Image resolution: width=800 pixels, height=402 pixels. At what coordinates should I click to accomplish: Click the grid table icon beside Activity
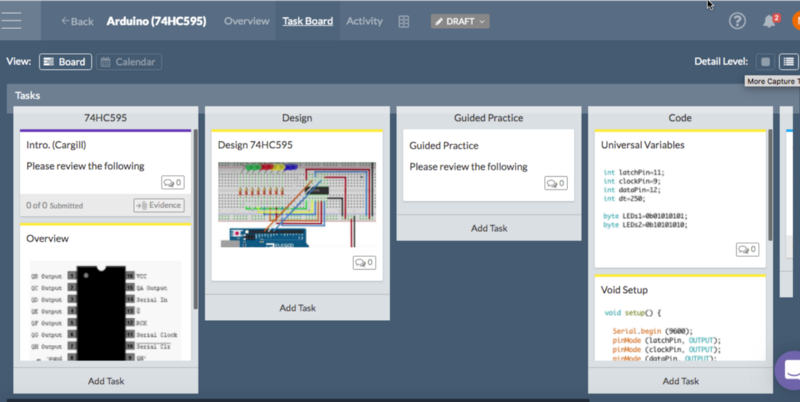pyautogui.click(x=403, y=21)
